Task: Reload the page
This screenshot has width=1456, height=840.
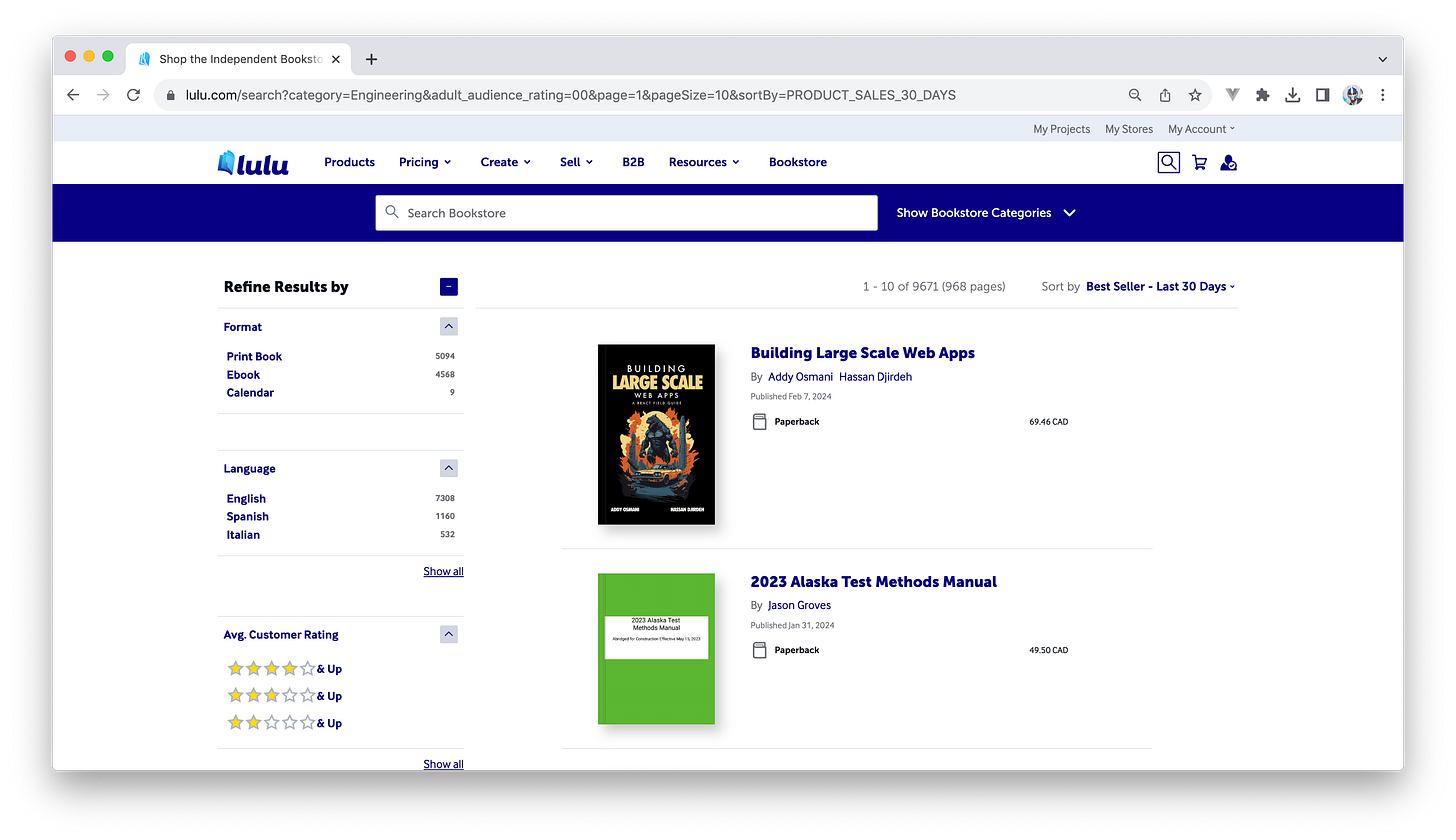Action: pyautogui.click(x=133, y=95)
